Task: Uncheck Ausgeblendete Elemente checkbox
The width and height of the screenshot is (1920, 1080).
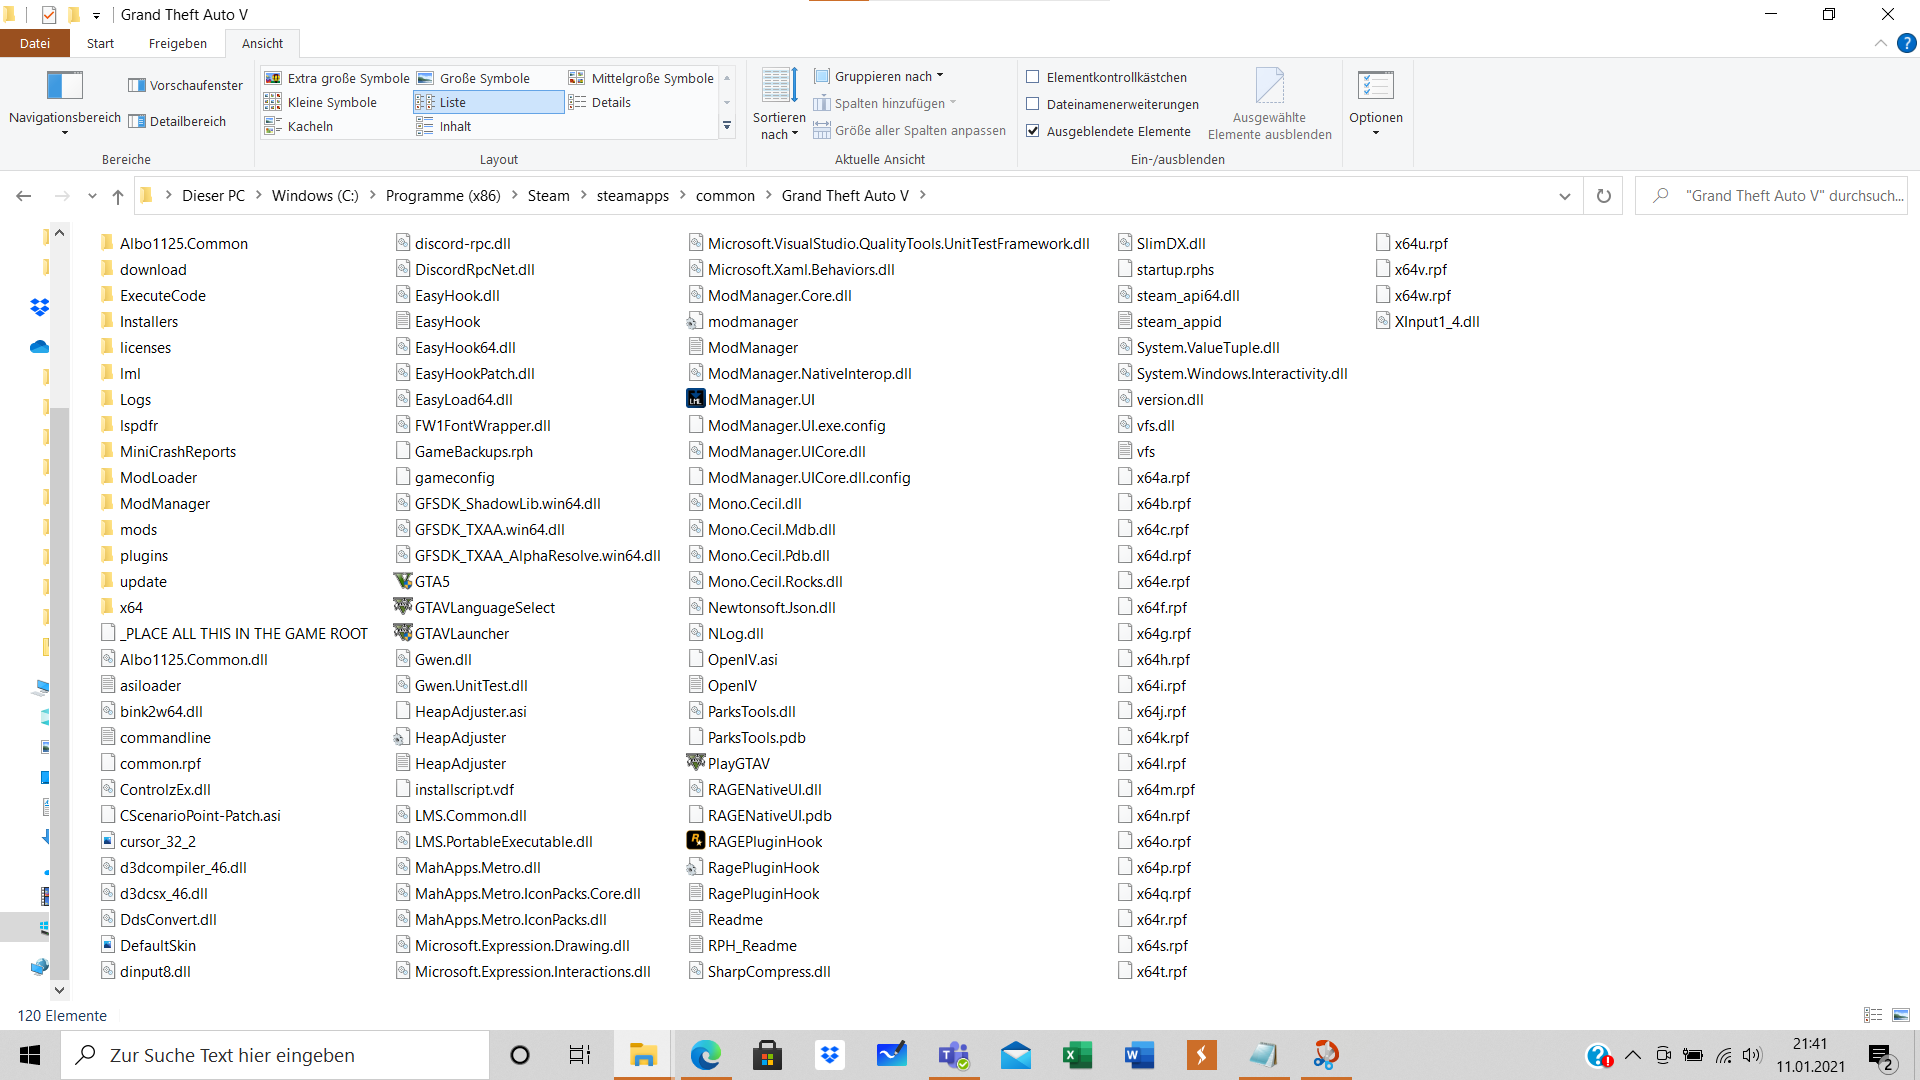Action: 1033,131
